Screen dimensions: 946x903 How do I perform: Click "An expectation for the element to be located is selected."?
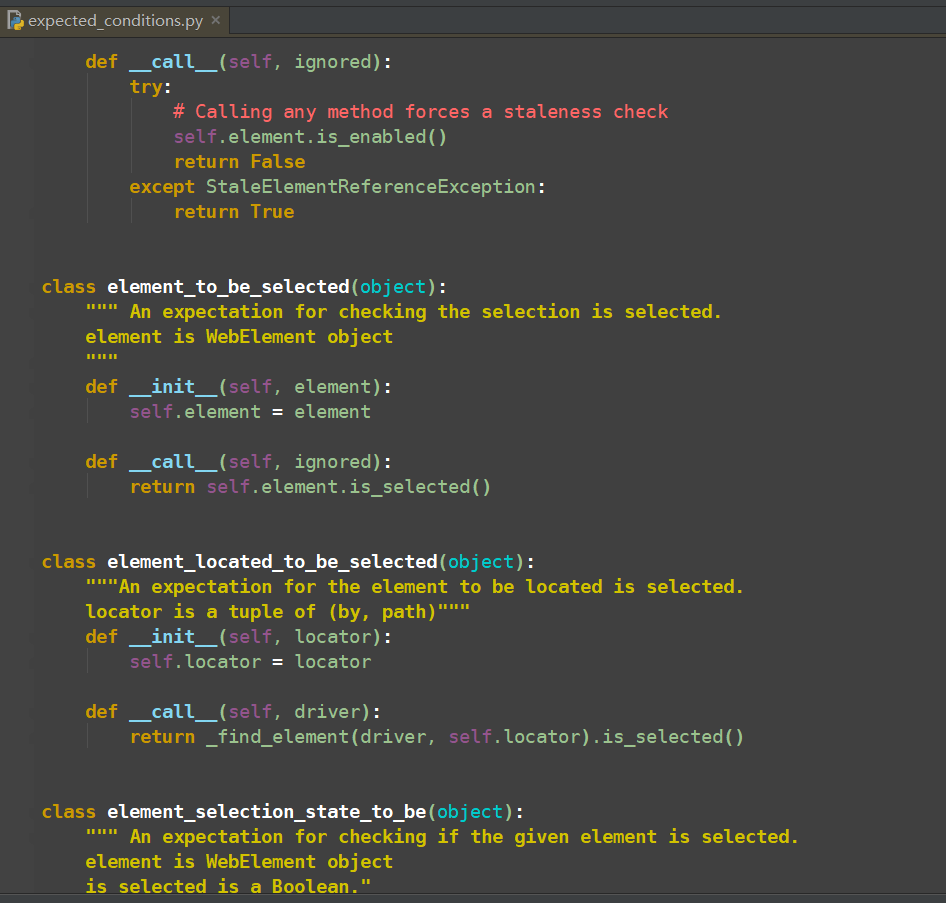click(x=431, y=587)
